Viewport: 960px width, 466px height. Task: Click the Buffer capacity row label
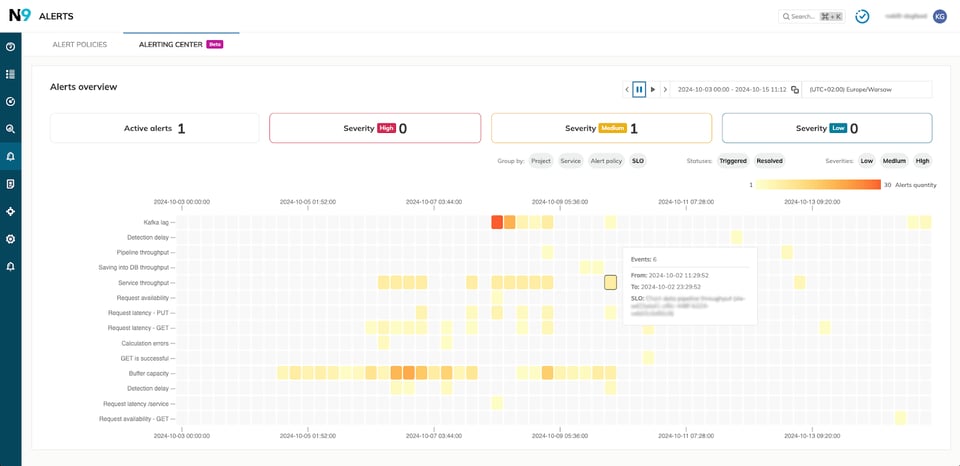[x=149, y=374]
